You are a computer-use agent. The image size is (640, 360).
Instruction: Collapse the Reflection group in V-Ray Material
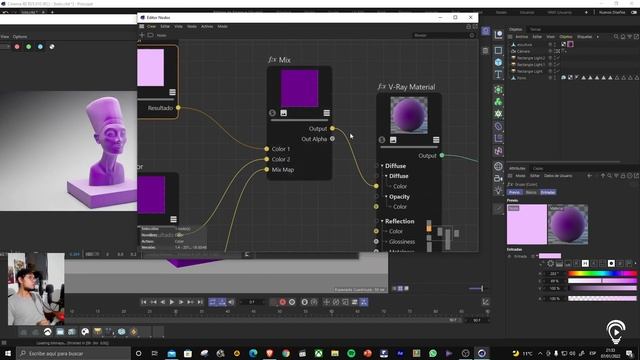coord(382,221)
